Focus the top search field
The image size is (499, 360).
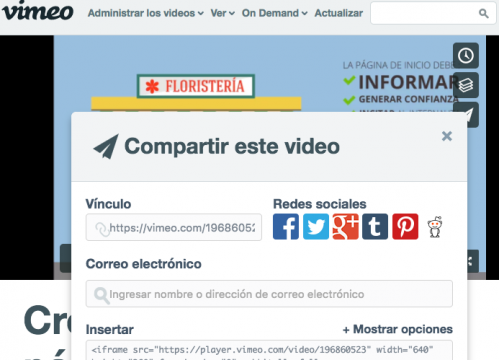point(433,13)
